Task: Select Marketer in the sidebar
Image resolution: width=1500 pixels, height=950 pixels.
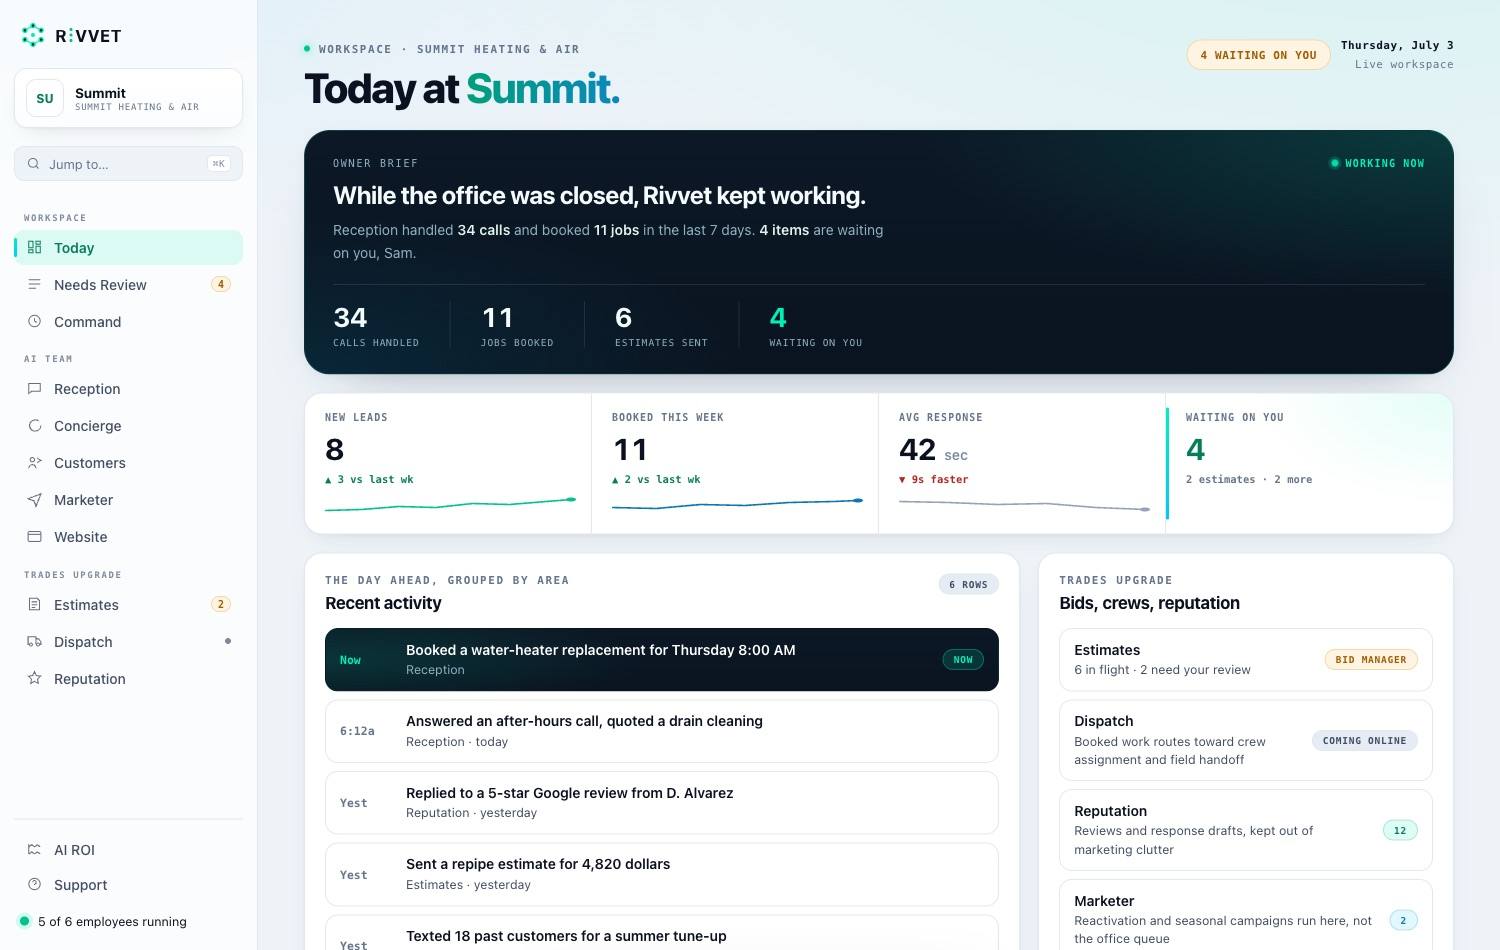Action: (128, 500)
